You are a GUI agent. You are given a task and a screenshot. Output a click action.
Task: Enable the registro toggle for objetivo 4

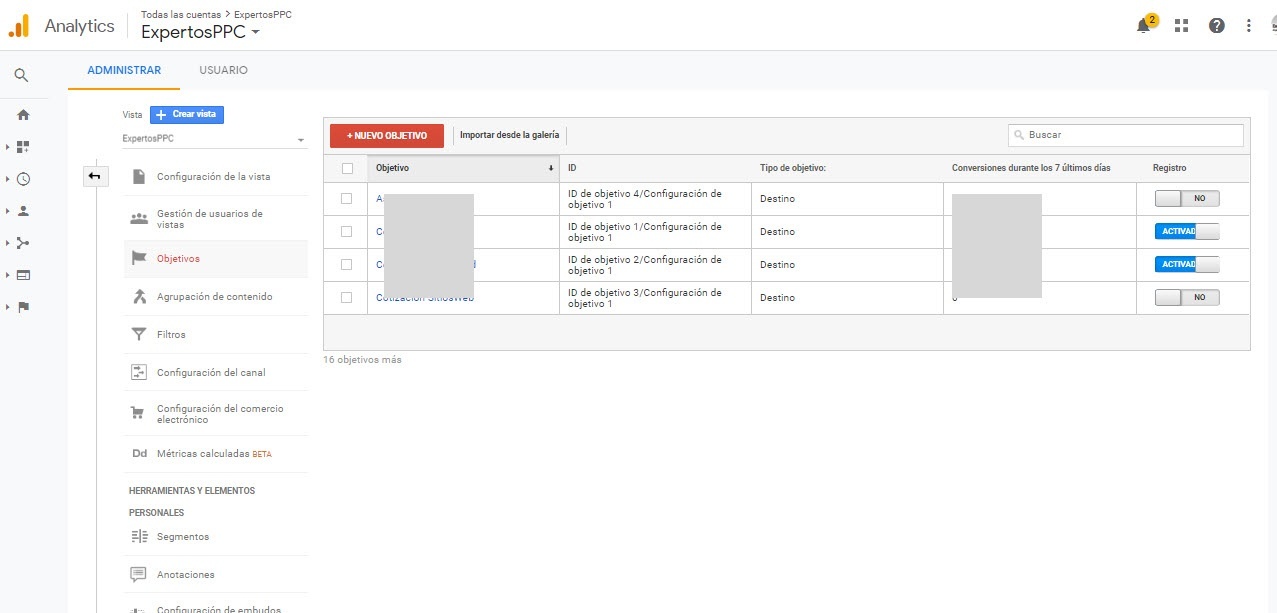point(1187,199)
